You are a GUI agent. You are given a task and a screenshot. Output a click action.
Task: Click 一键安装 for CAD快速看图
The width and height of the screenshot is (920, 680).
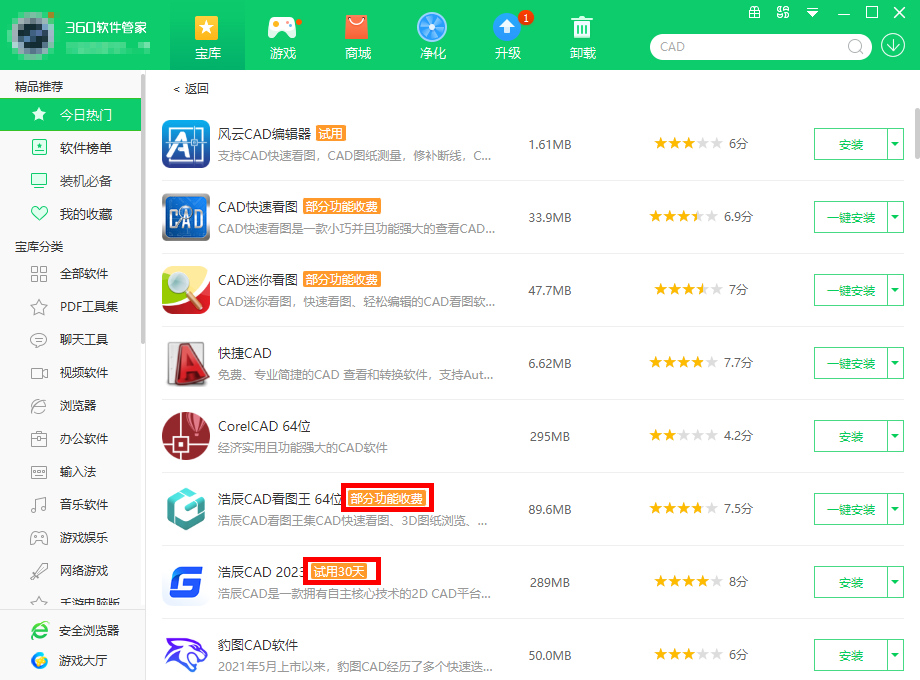click(851, 217)
